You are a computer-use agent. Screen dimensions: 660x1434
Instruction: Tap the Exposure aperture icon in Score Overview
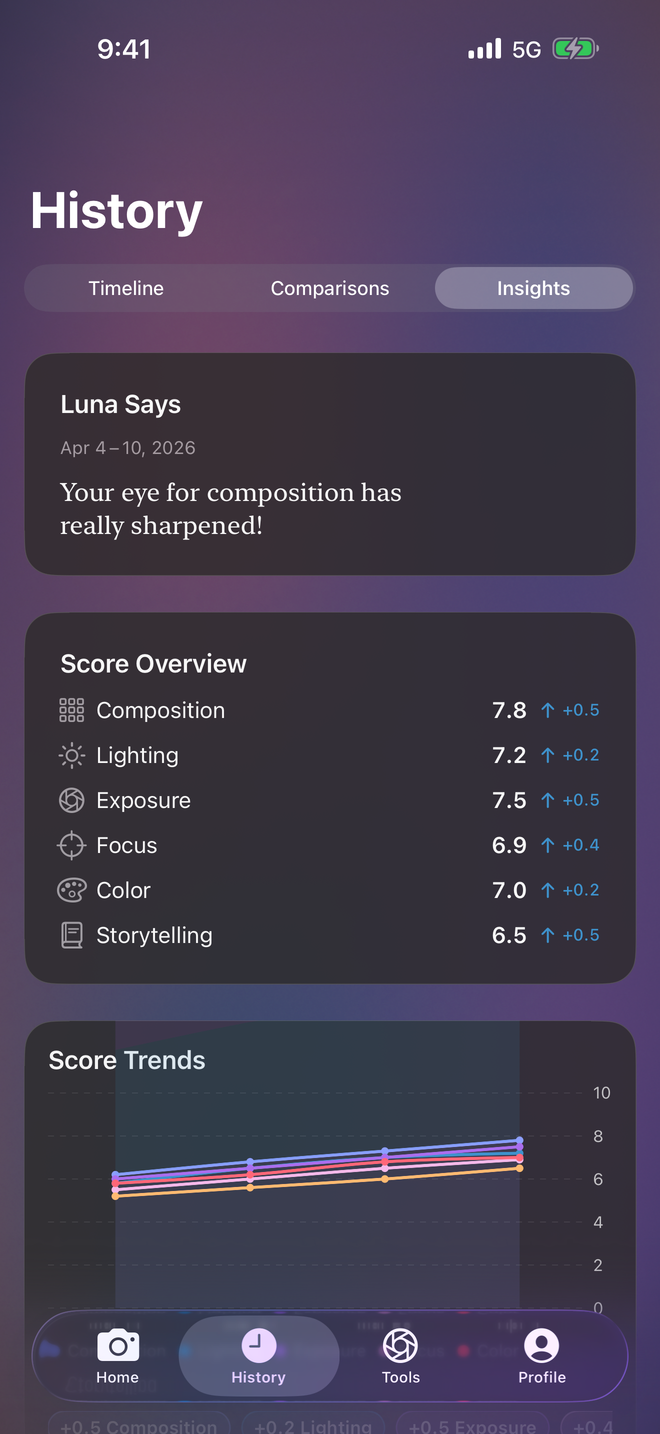72,800
